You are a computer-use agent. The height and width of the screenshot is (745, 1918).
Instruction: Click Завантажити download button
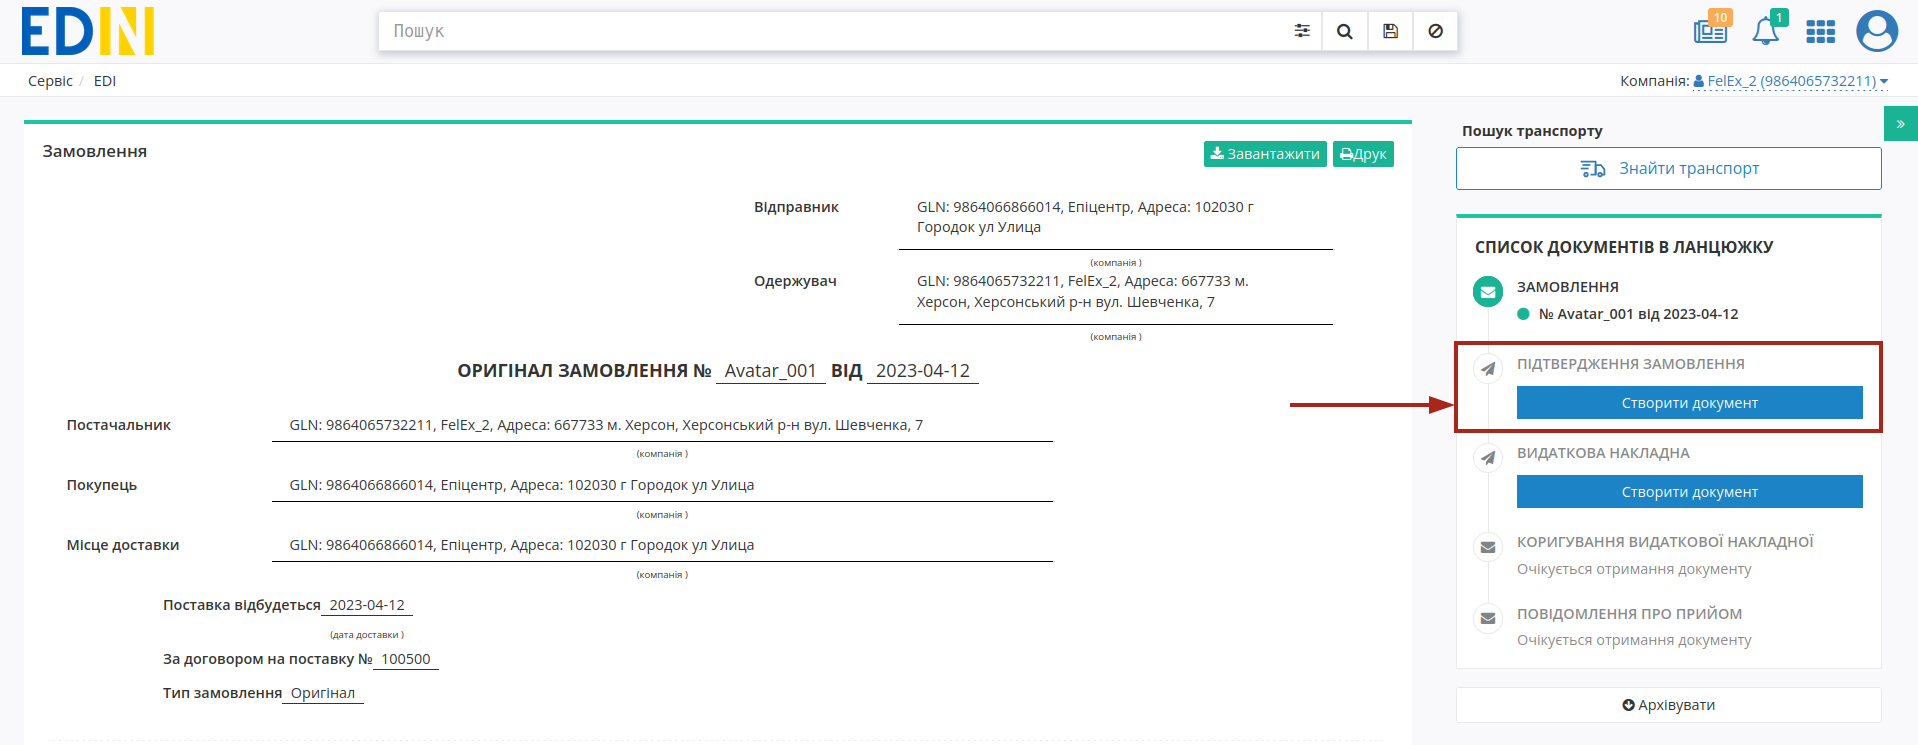tap(1265, 154)
